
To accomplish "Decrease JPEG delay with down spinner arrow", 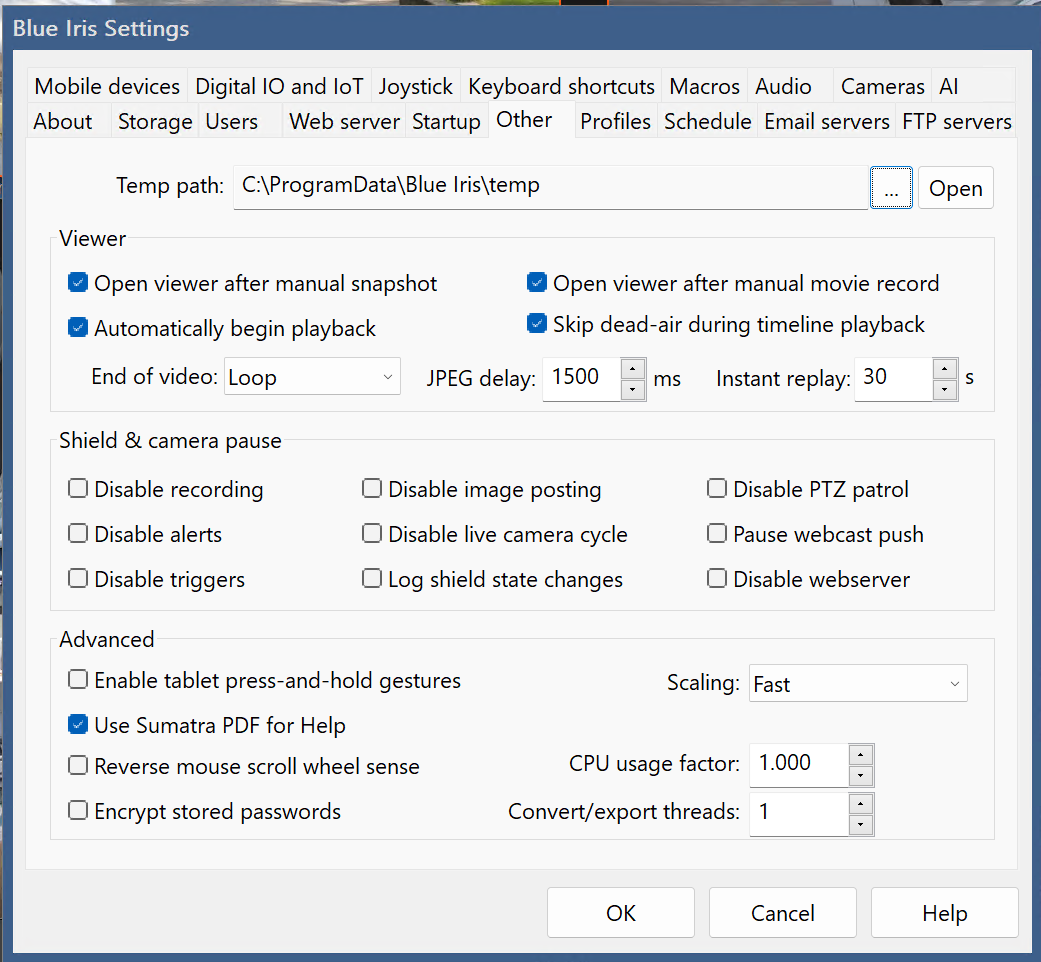I will click(633, 390).
